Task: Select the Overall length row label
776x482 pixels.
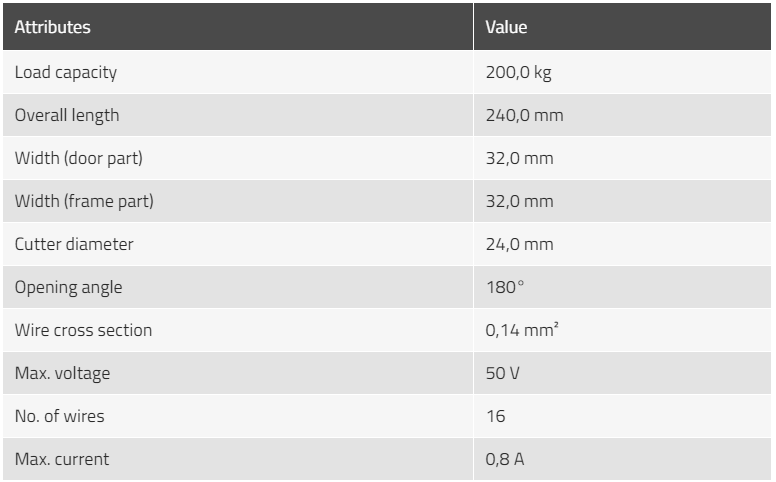Action: pyautogui.click(x=67, y=115)
